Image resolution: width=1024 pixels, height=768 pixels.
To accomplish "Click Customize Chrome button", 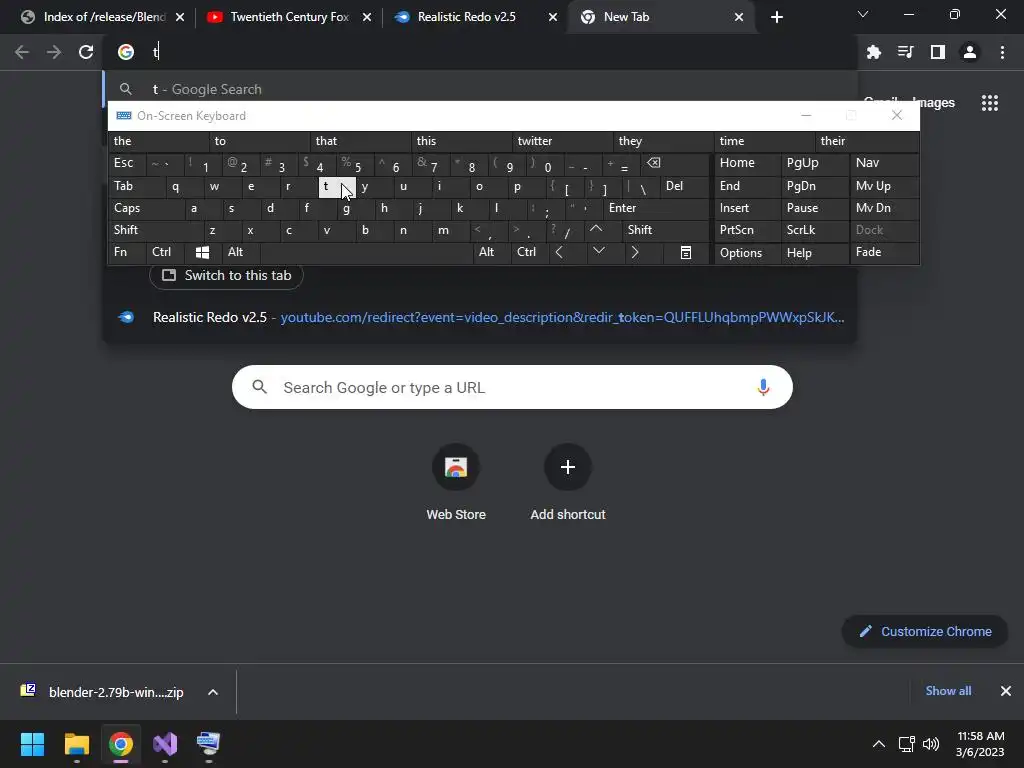I will [925, 632].
